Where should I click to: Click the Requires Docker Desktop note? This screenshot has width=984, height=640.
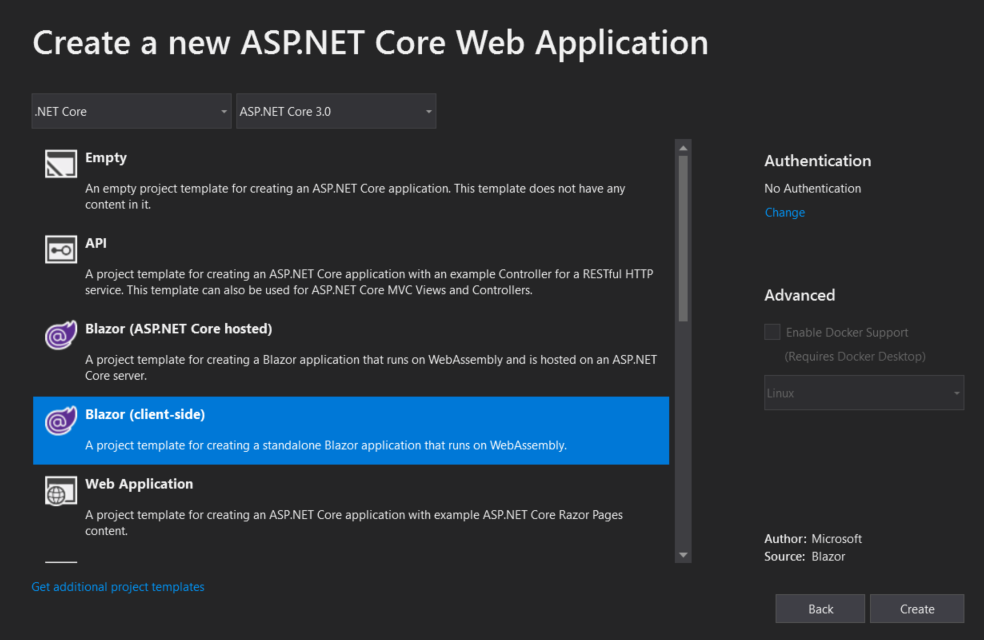pos(855,357)
